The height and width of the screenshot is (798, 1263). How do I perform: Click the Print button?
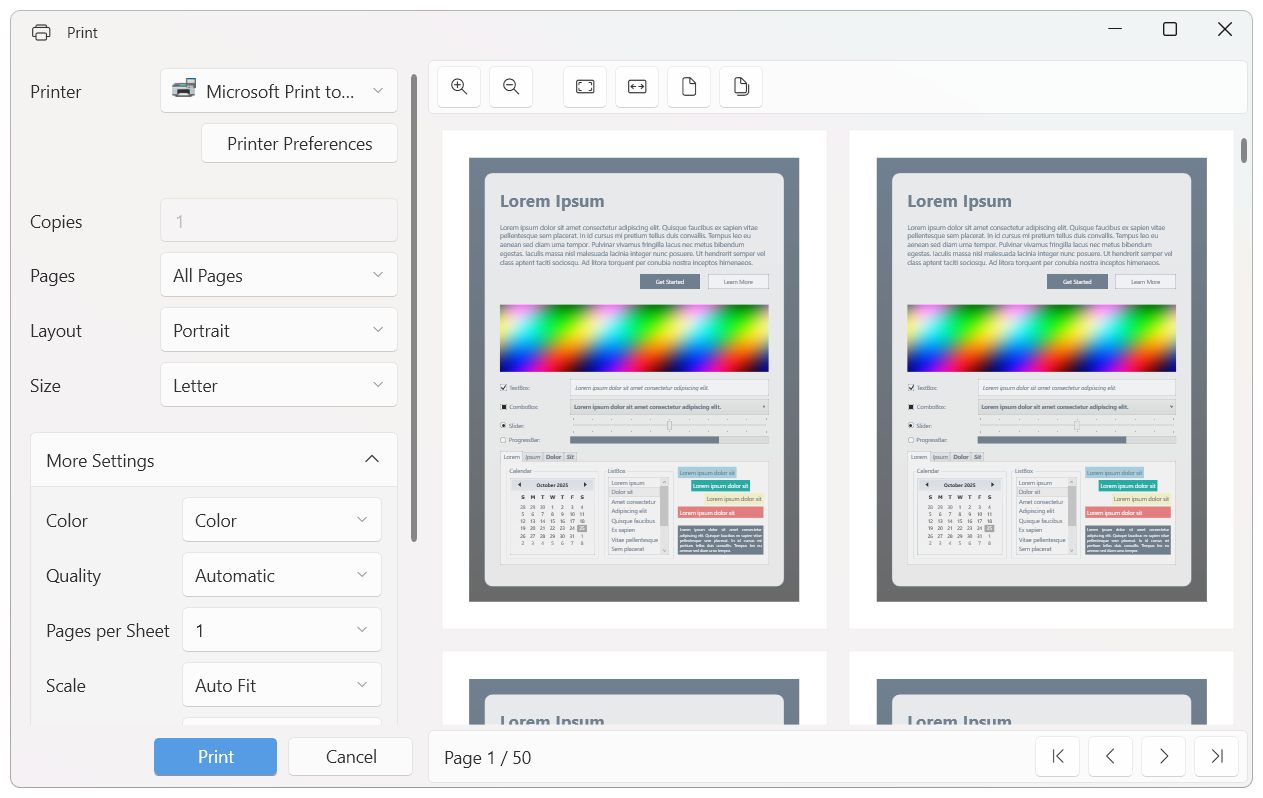pyautogui.click(x=216, y=757)
